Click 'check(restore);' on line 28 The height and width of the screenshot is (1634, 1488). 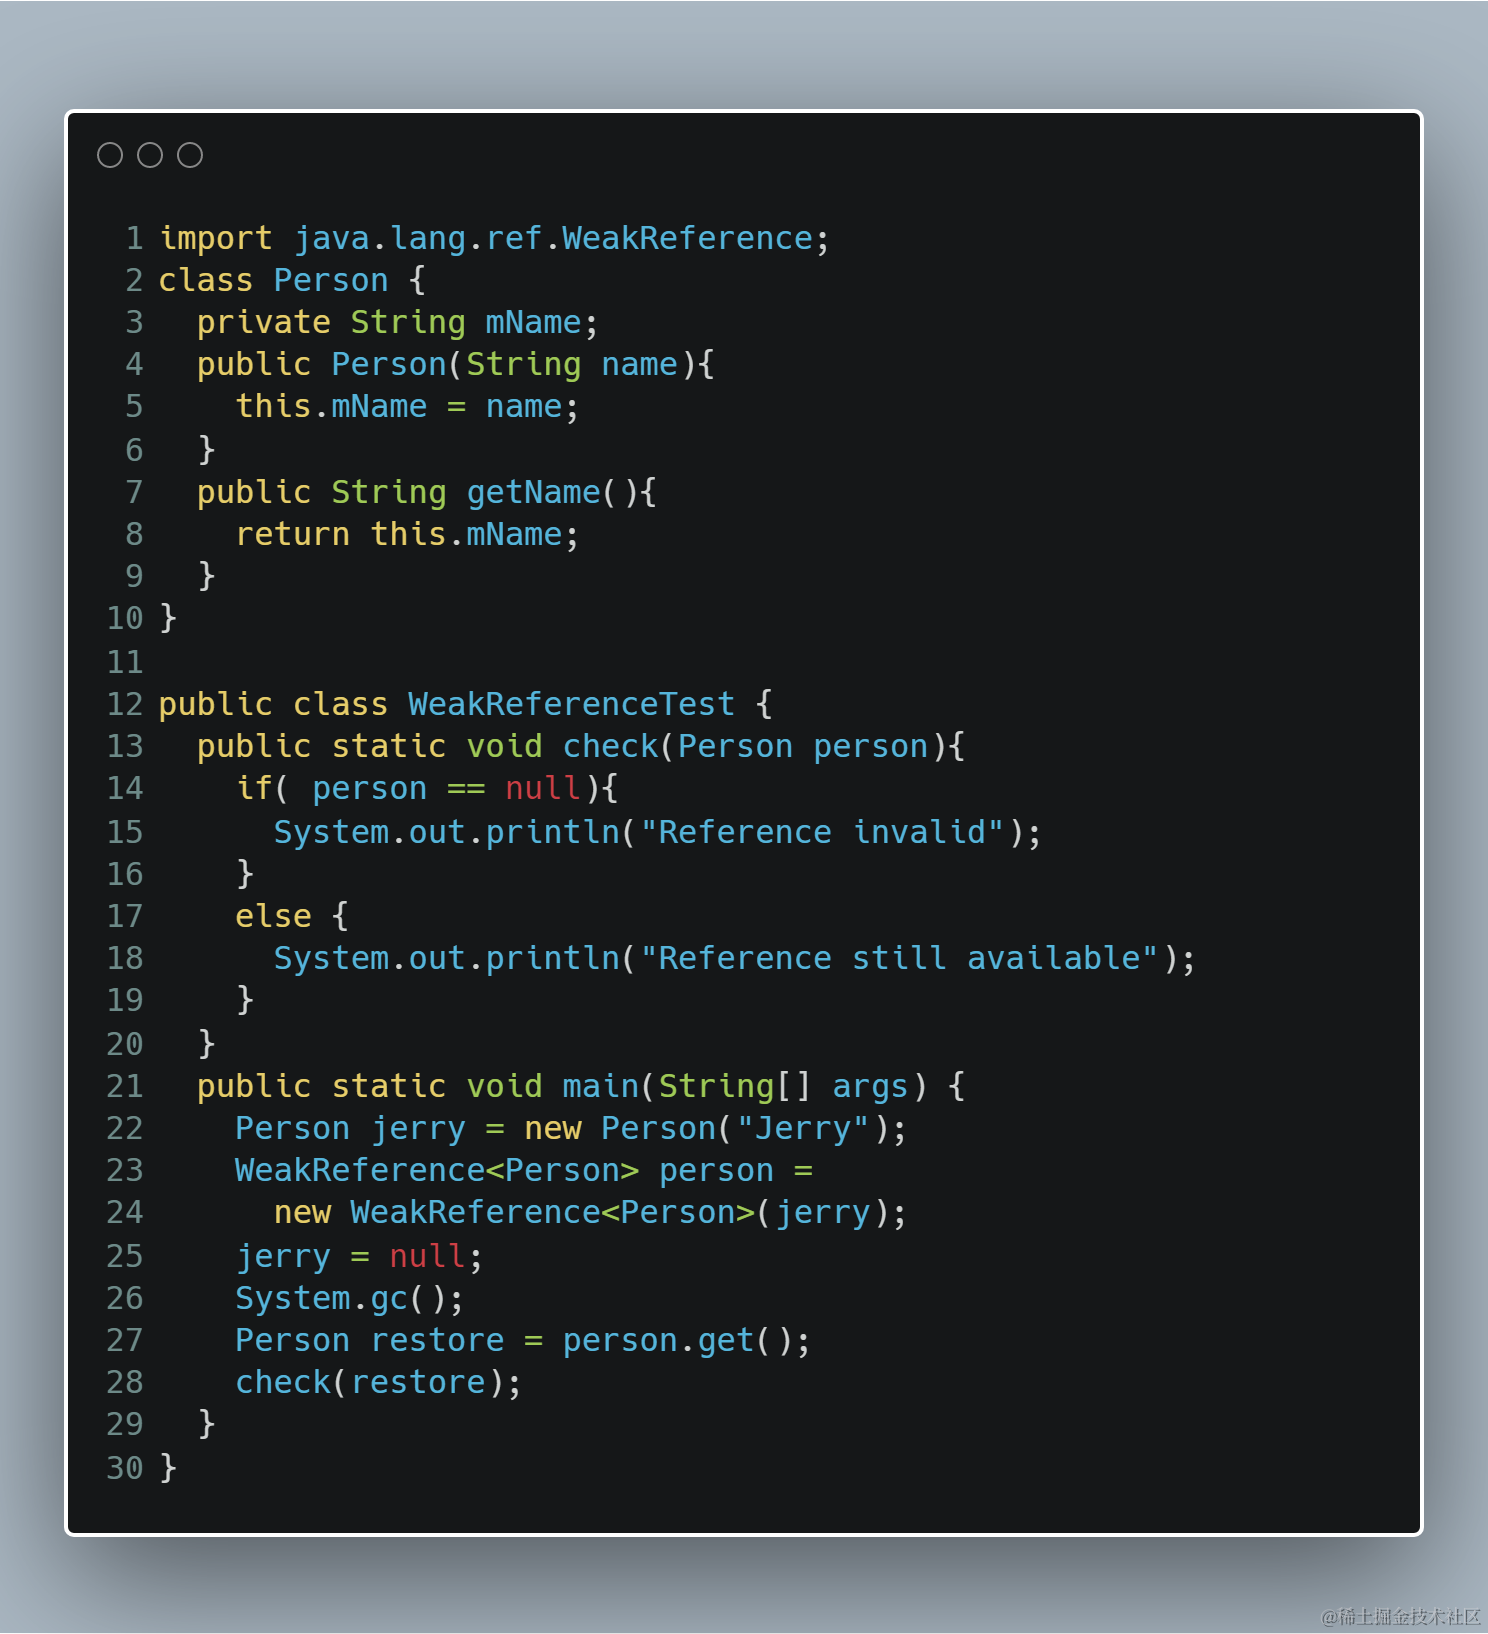379,1383
